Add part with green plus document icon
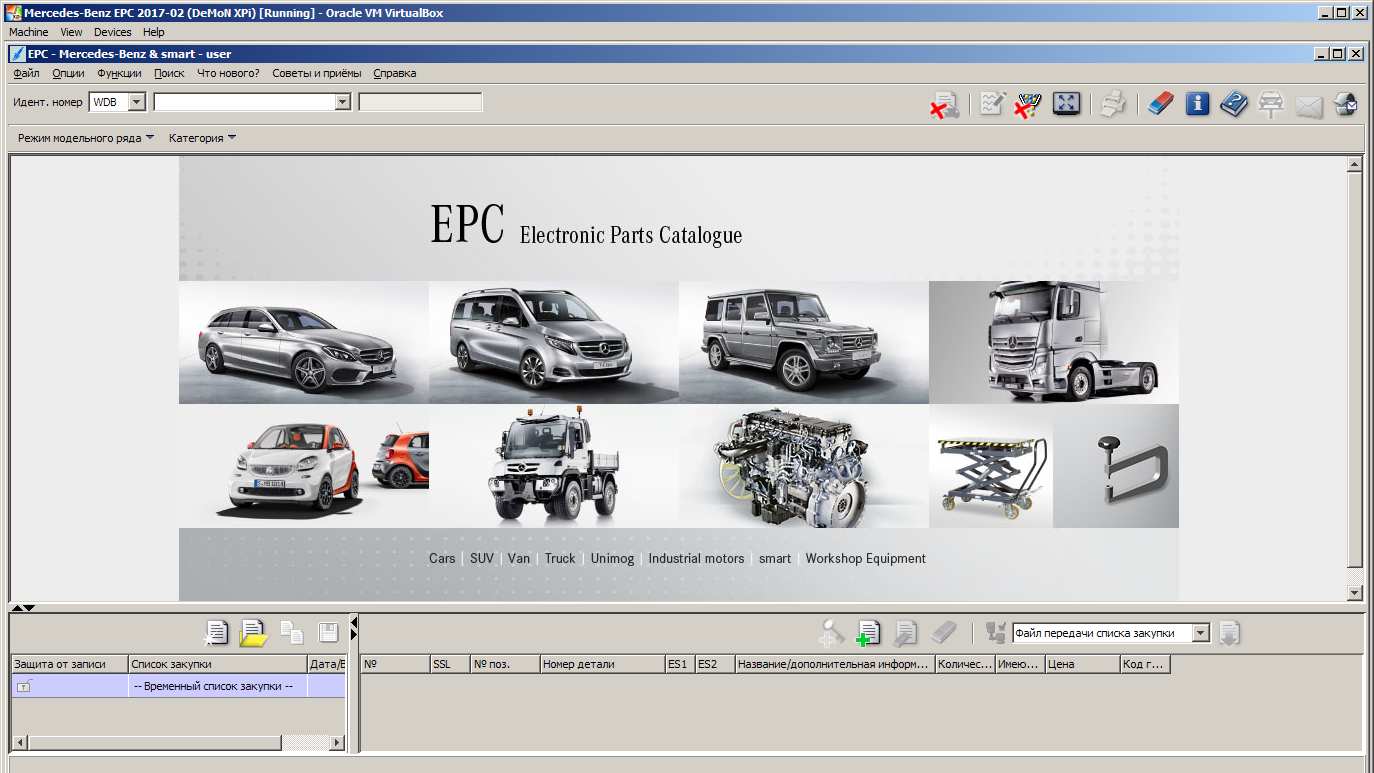Image resolution: width=1374 pixels, height=773 pixels. (869, 632)
